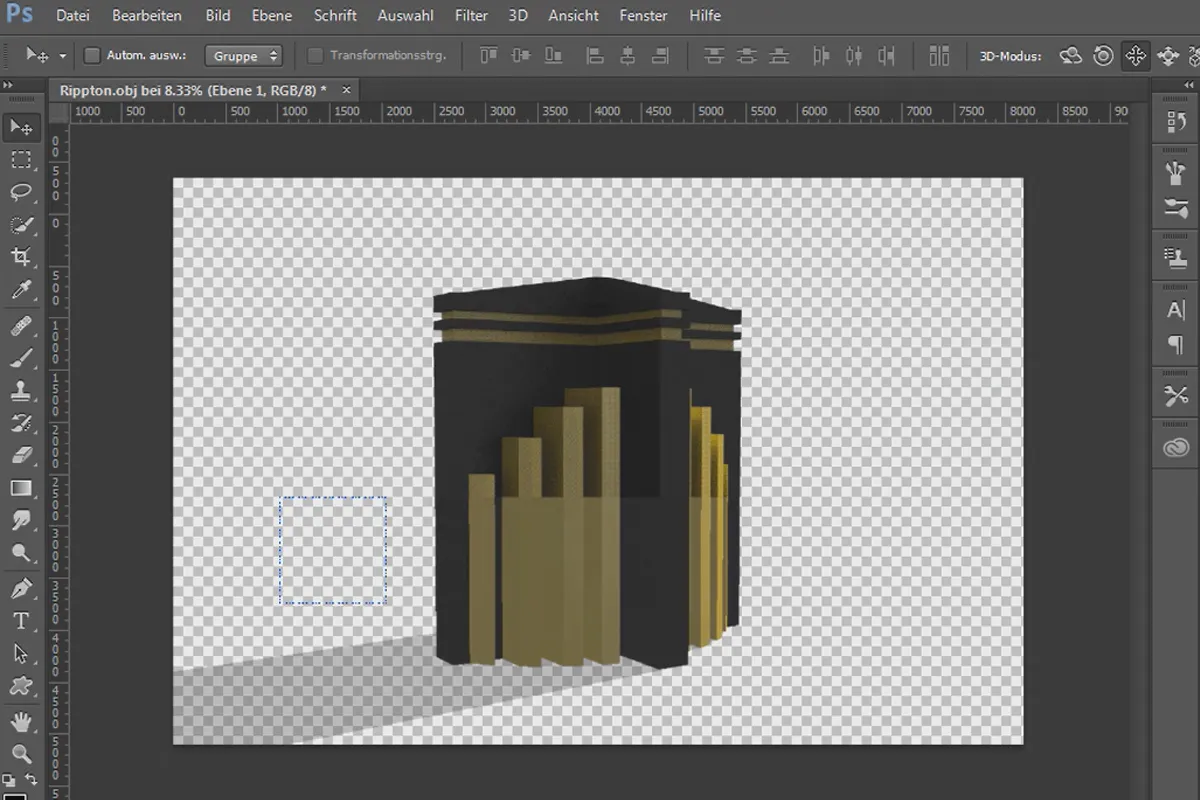Open the History panel icon
Screen dimensions: 1200x800
coord(1176,123)
